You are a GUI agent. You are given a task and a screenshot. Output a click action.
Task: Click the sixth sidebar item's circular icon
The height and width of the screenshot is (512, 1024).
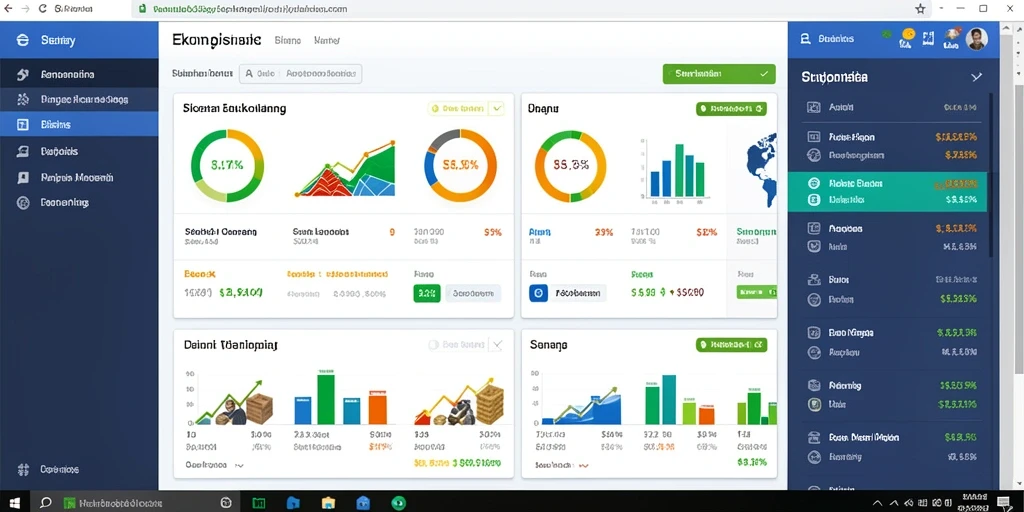coord(23,202)
